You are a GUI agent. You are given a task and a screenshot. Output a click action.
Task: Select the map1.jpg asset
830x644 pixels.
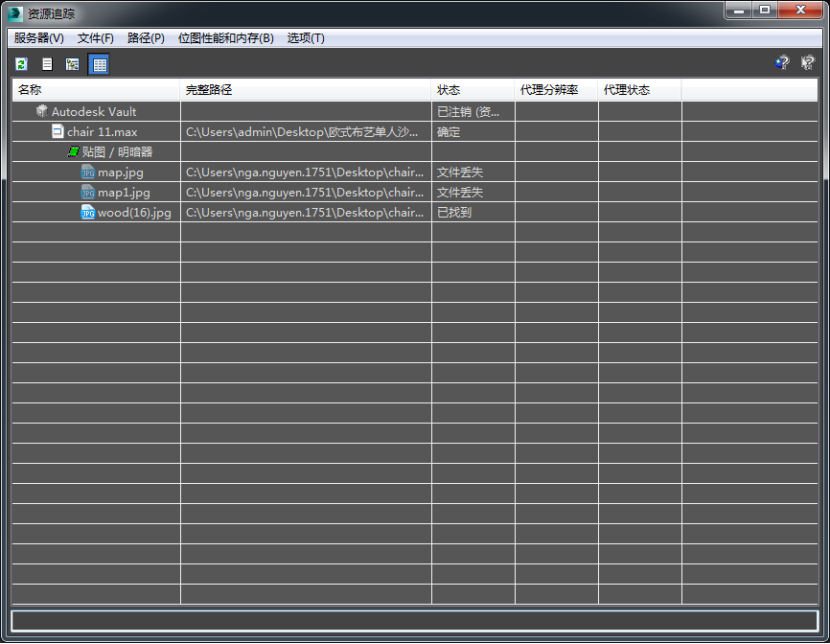tap(415, 192)
